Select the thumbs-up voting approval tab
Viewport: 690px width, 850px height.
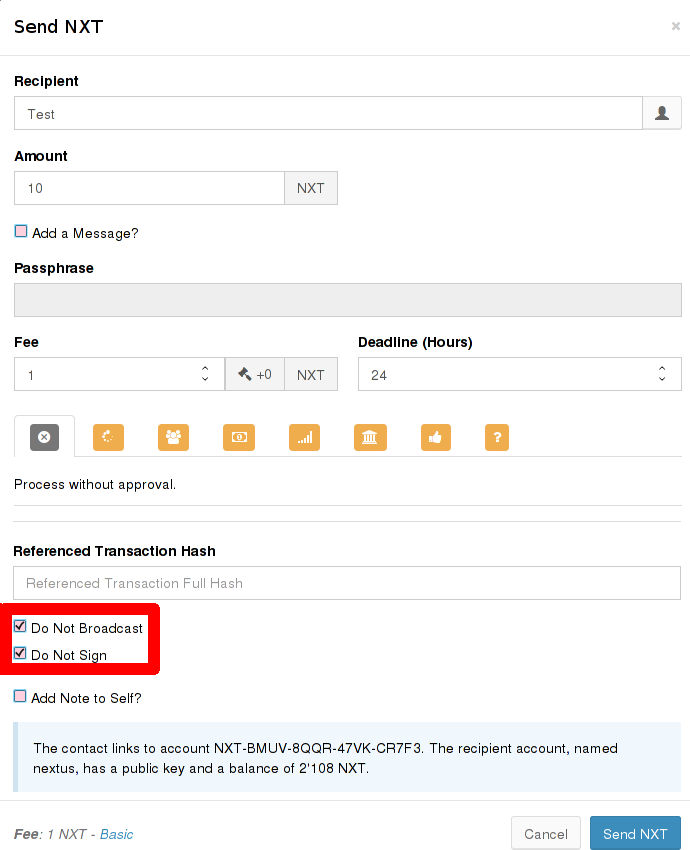point(434,437)
